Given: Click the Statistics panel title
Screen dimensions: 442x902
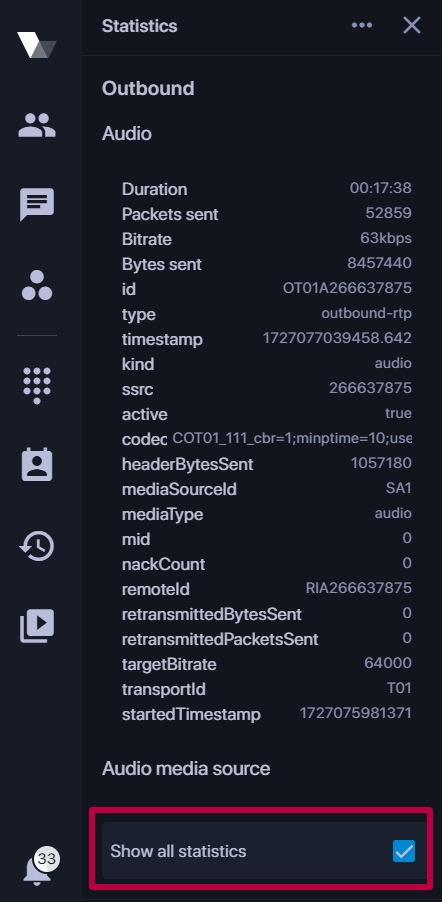Looking at the screenshot, I should pos(139,26).
